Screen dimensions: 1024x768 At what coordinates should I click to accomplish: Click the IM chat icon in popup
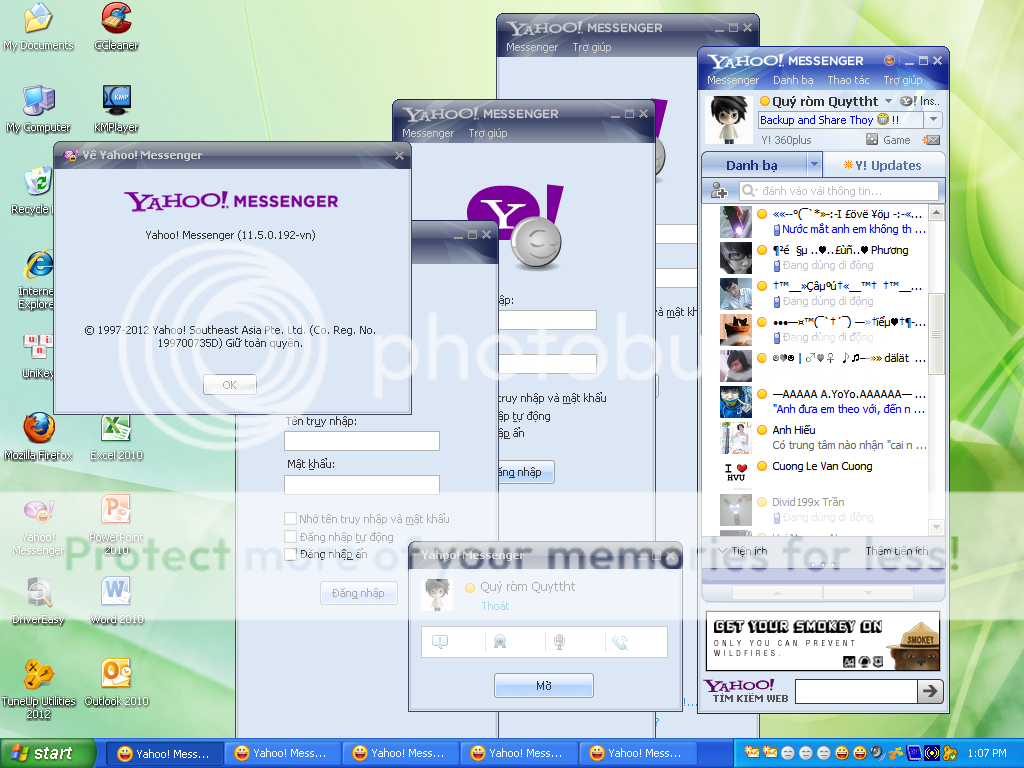click(440, 642)
